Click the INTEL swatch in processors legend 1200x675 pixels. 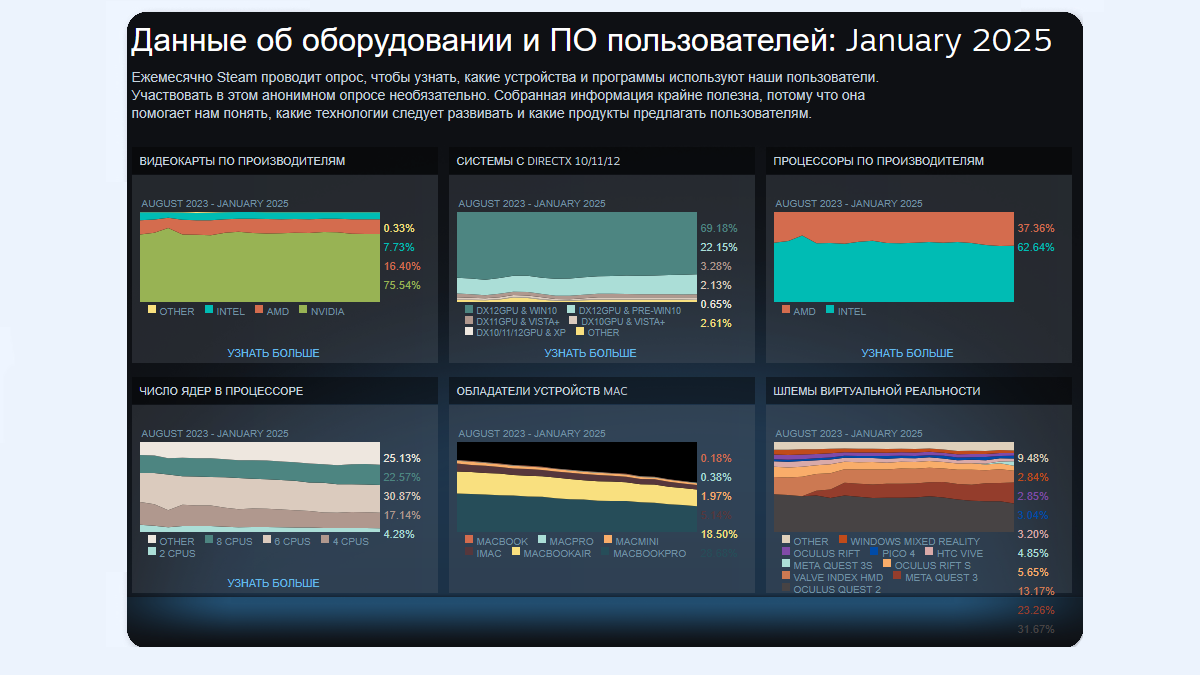[829, 311]
